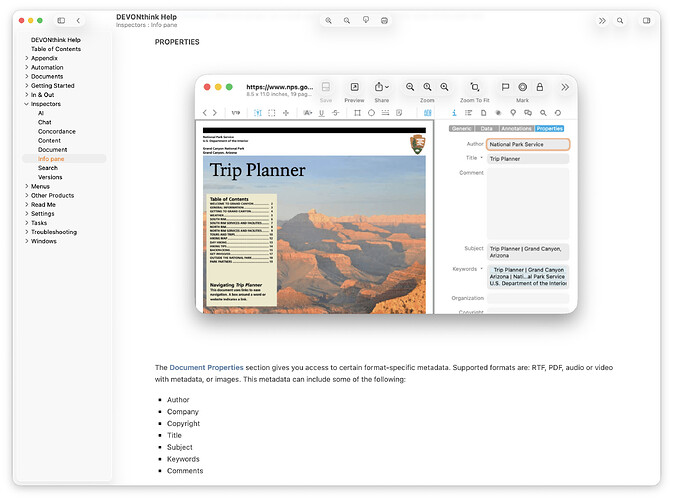
Task: Click the Company bullet list item
Action: pyautogui.click(x=183, y=412)
